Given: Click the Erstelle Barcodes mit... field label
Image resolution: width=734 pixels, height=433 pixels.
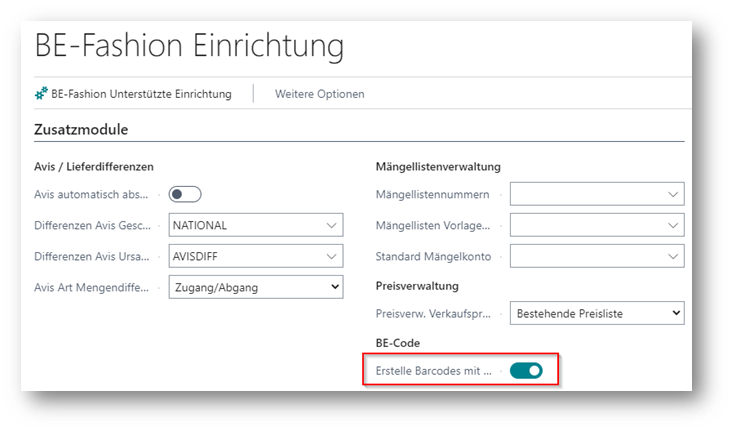Looking at the screenshot, I should 433,371.
